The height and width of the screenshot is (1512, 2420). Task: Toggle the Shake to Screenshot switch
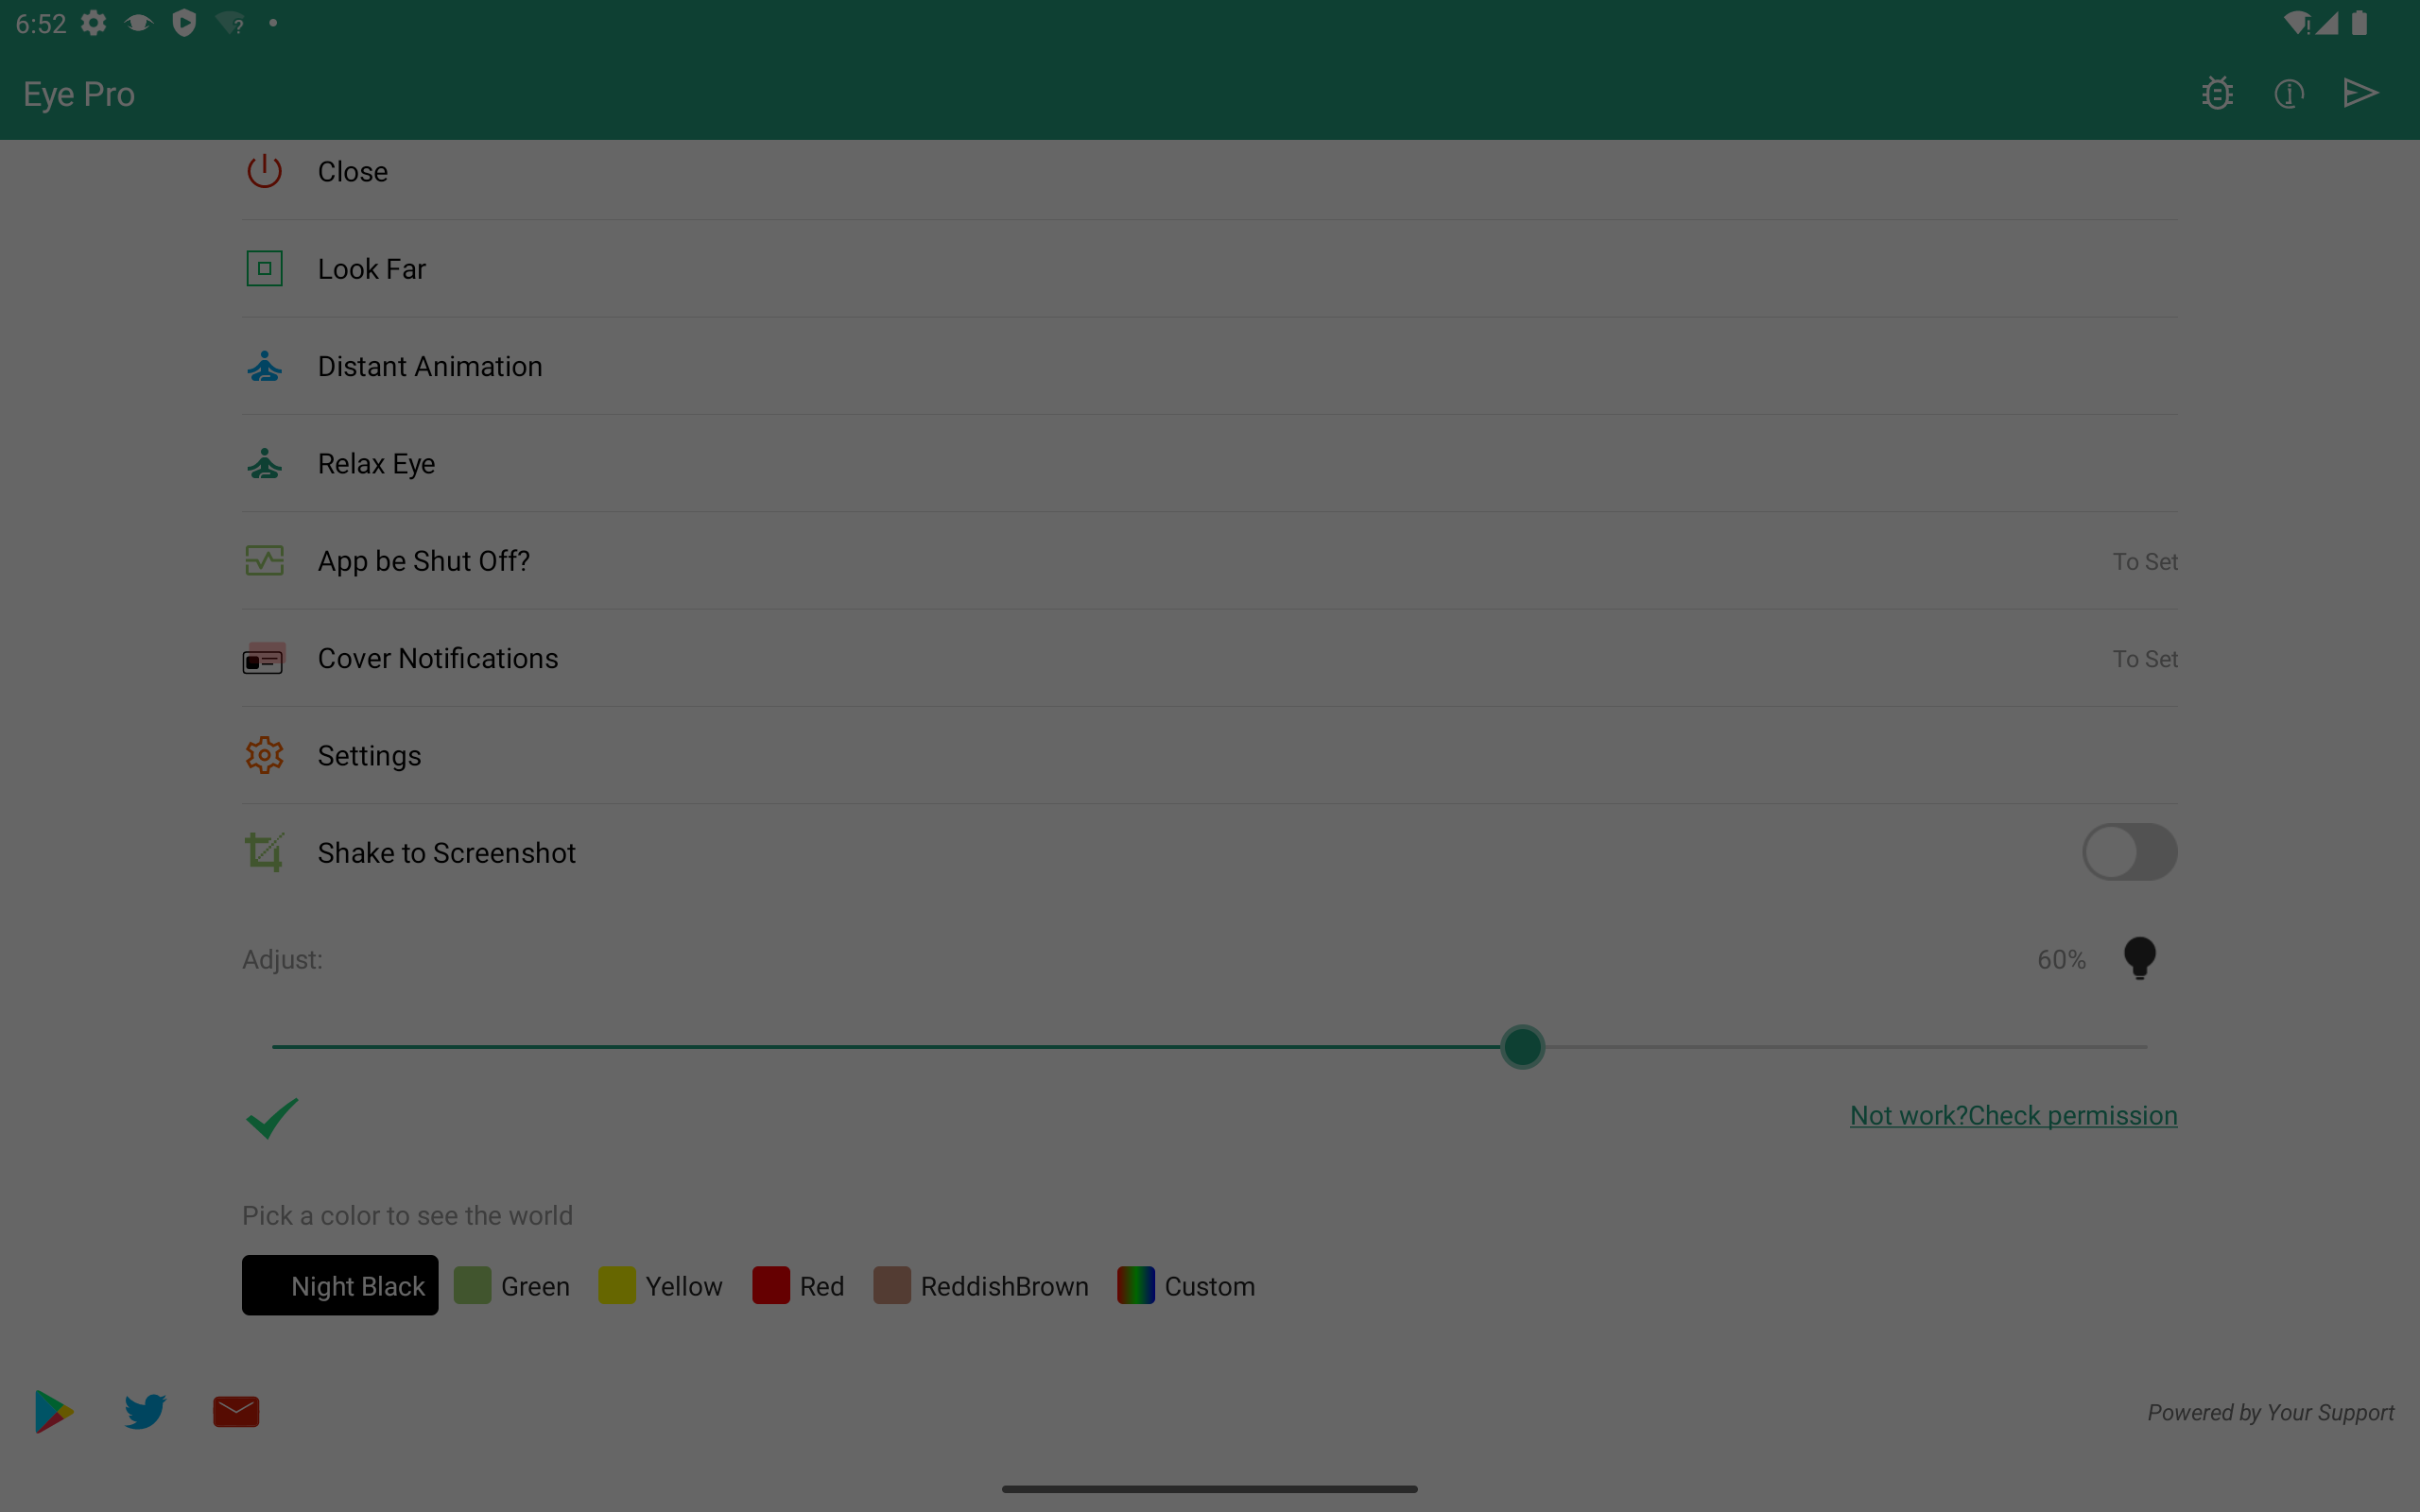2130,852
